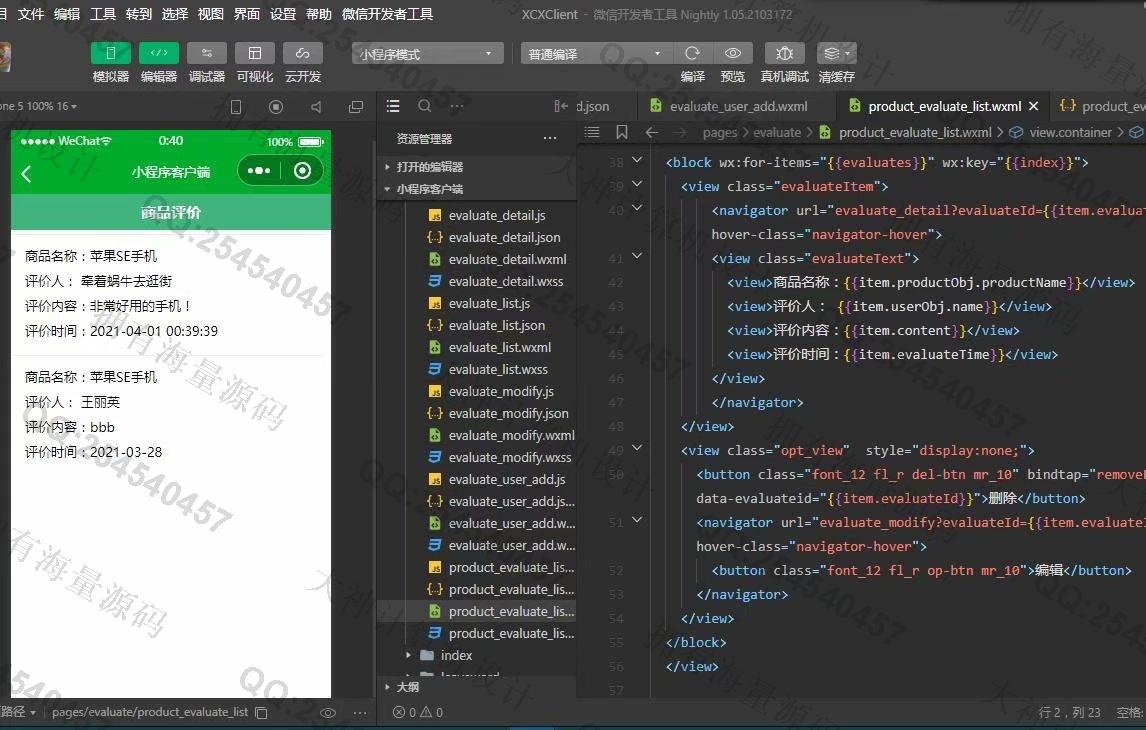The height and width of the screenshot is (730, 1146).
Task: Click the mini program capsule menu dots
Action: (259, 171)
